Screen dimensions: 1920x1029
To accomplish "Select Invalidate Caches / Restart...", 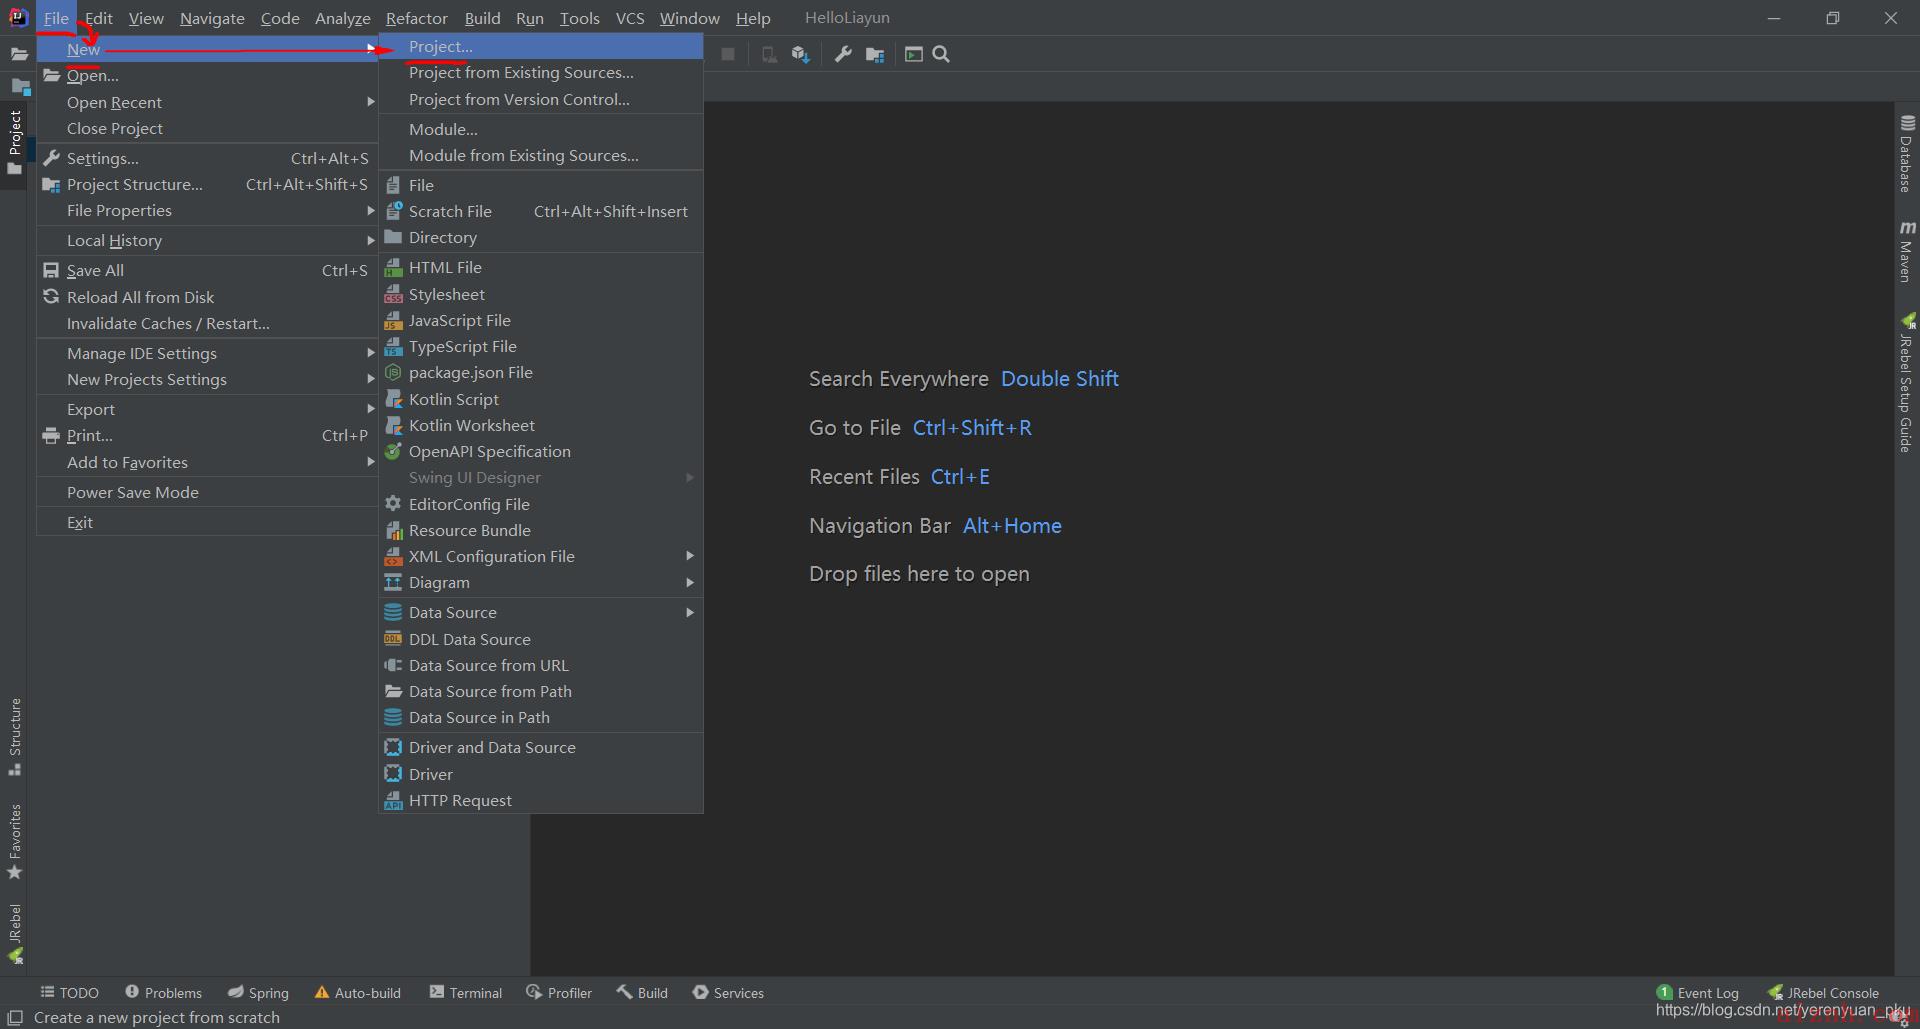I will [207, 323].
